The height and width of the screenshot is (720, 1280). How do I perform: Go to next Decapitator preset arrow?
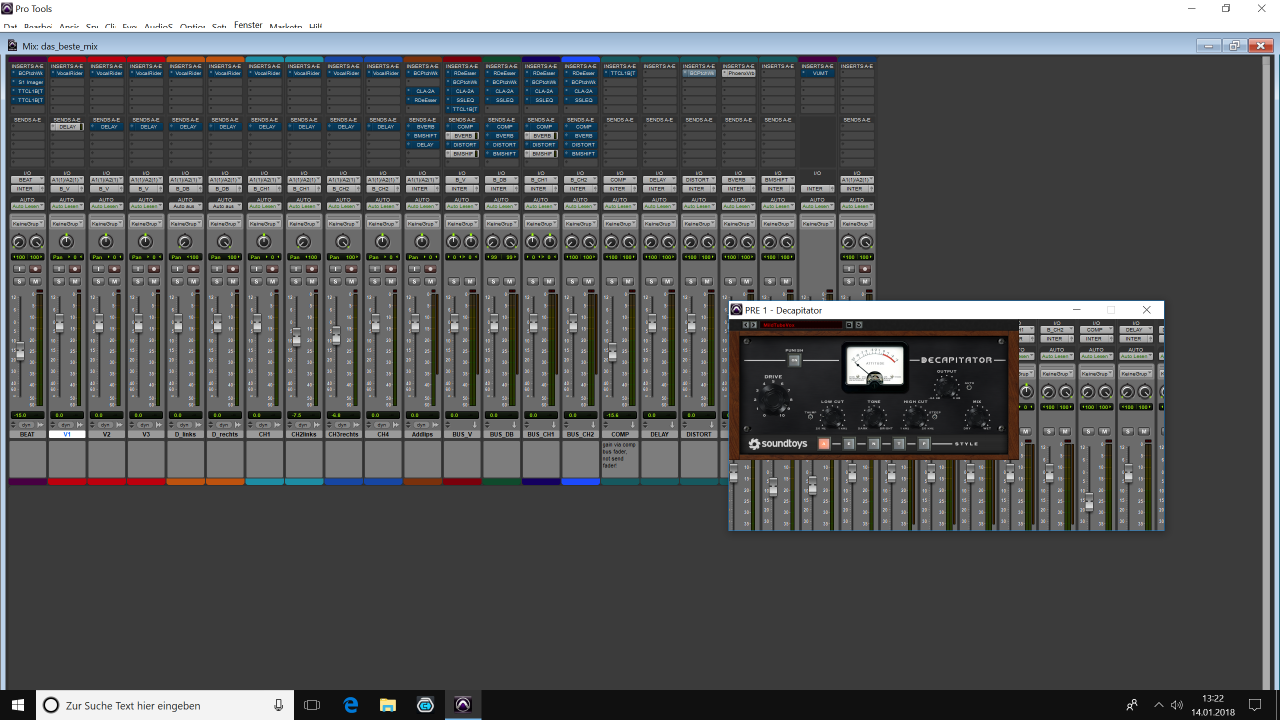[x=753, y=325]
